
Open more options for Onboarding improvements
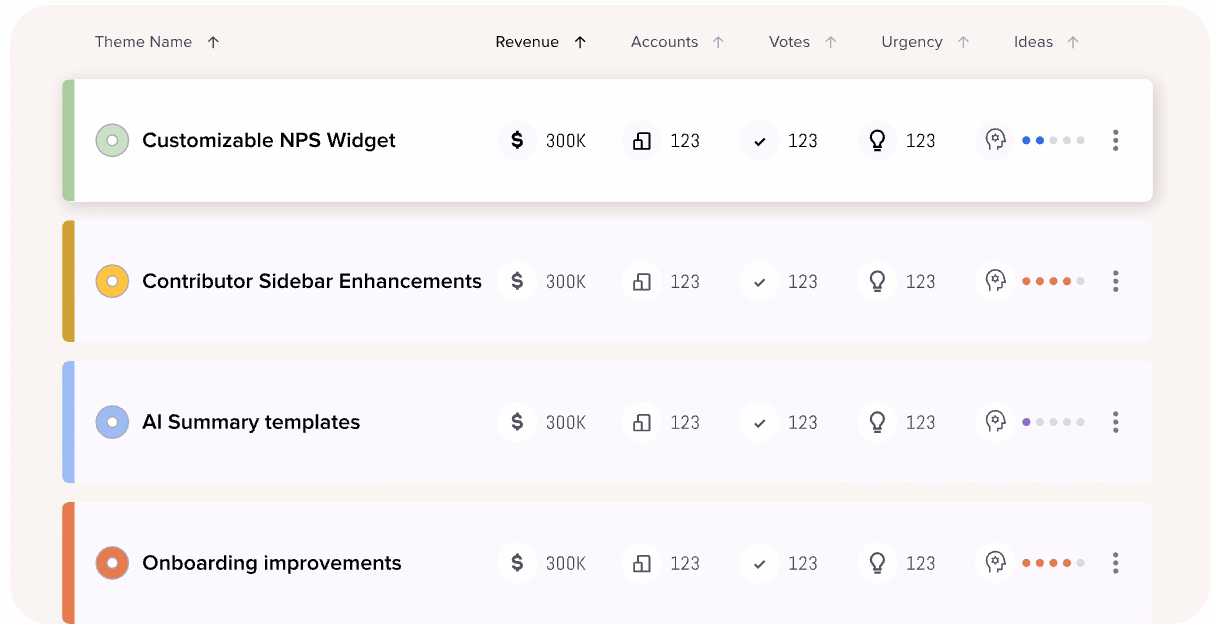1115,563
